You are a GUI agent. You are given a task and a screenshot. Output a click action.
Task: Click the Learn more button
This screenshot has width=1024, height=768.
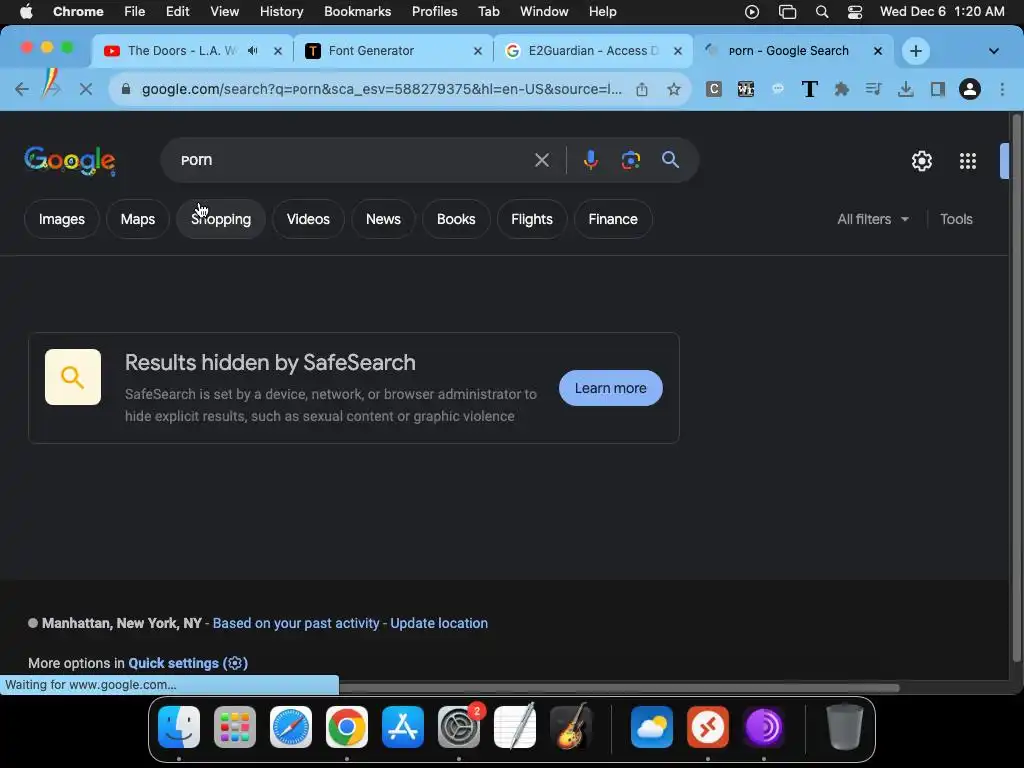611,388
